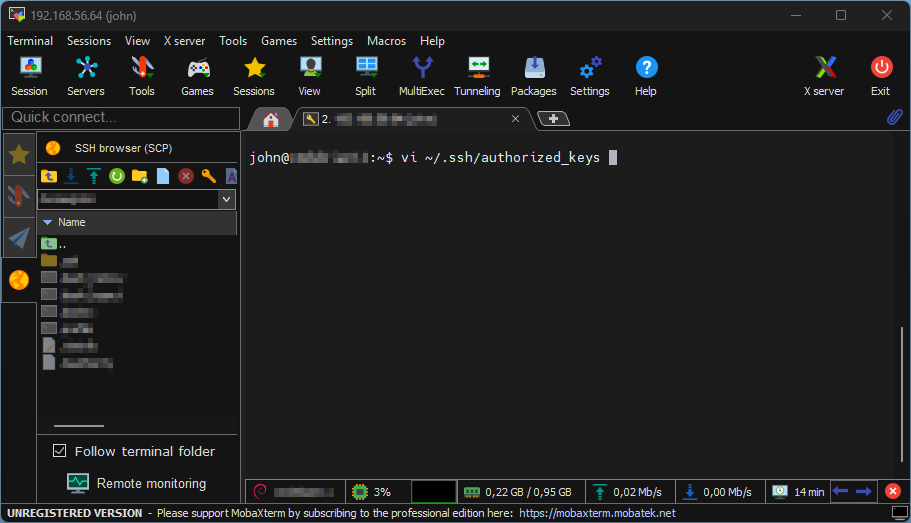Screen dimensions: 911x523
Task: Open the Macros menu
Action: 386,41
